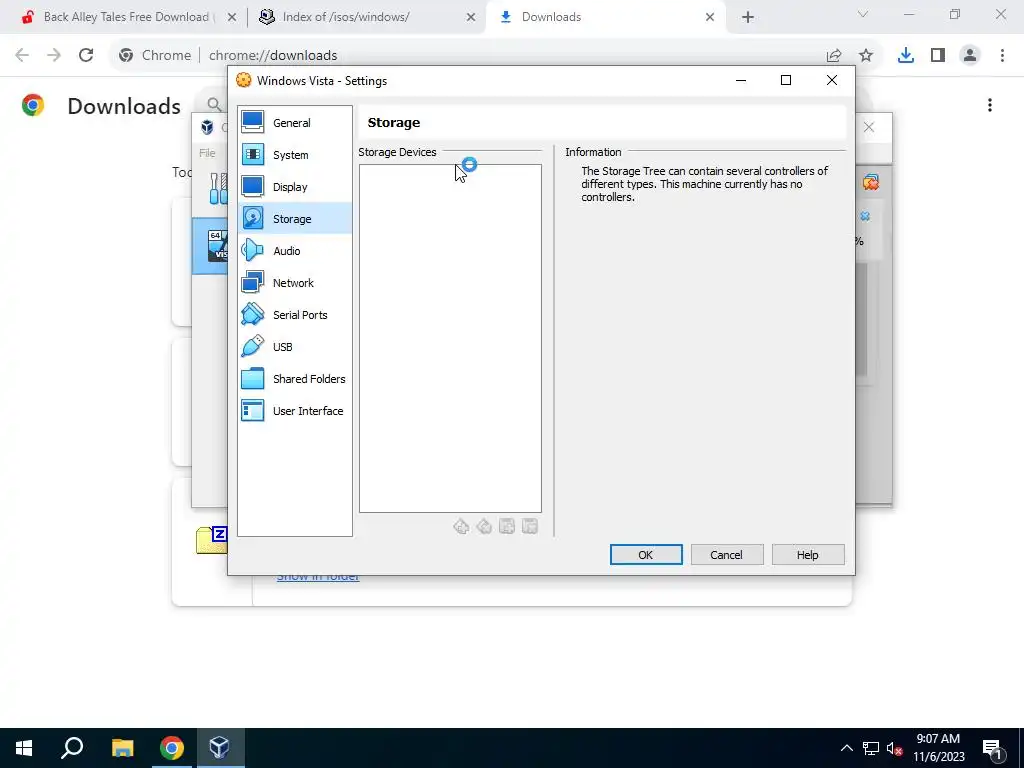Cancel the Windows Vista settings dialog
The height and width of the screenshot is (768, 1024).
[727, 554]
